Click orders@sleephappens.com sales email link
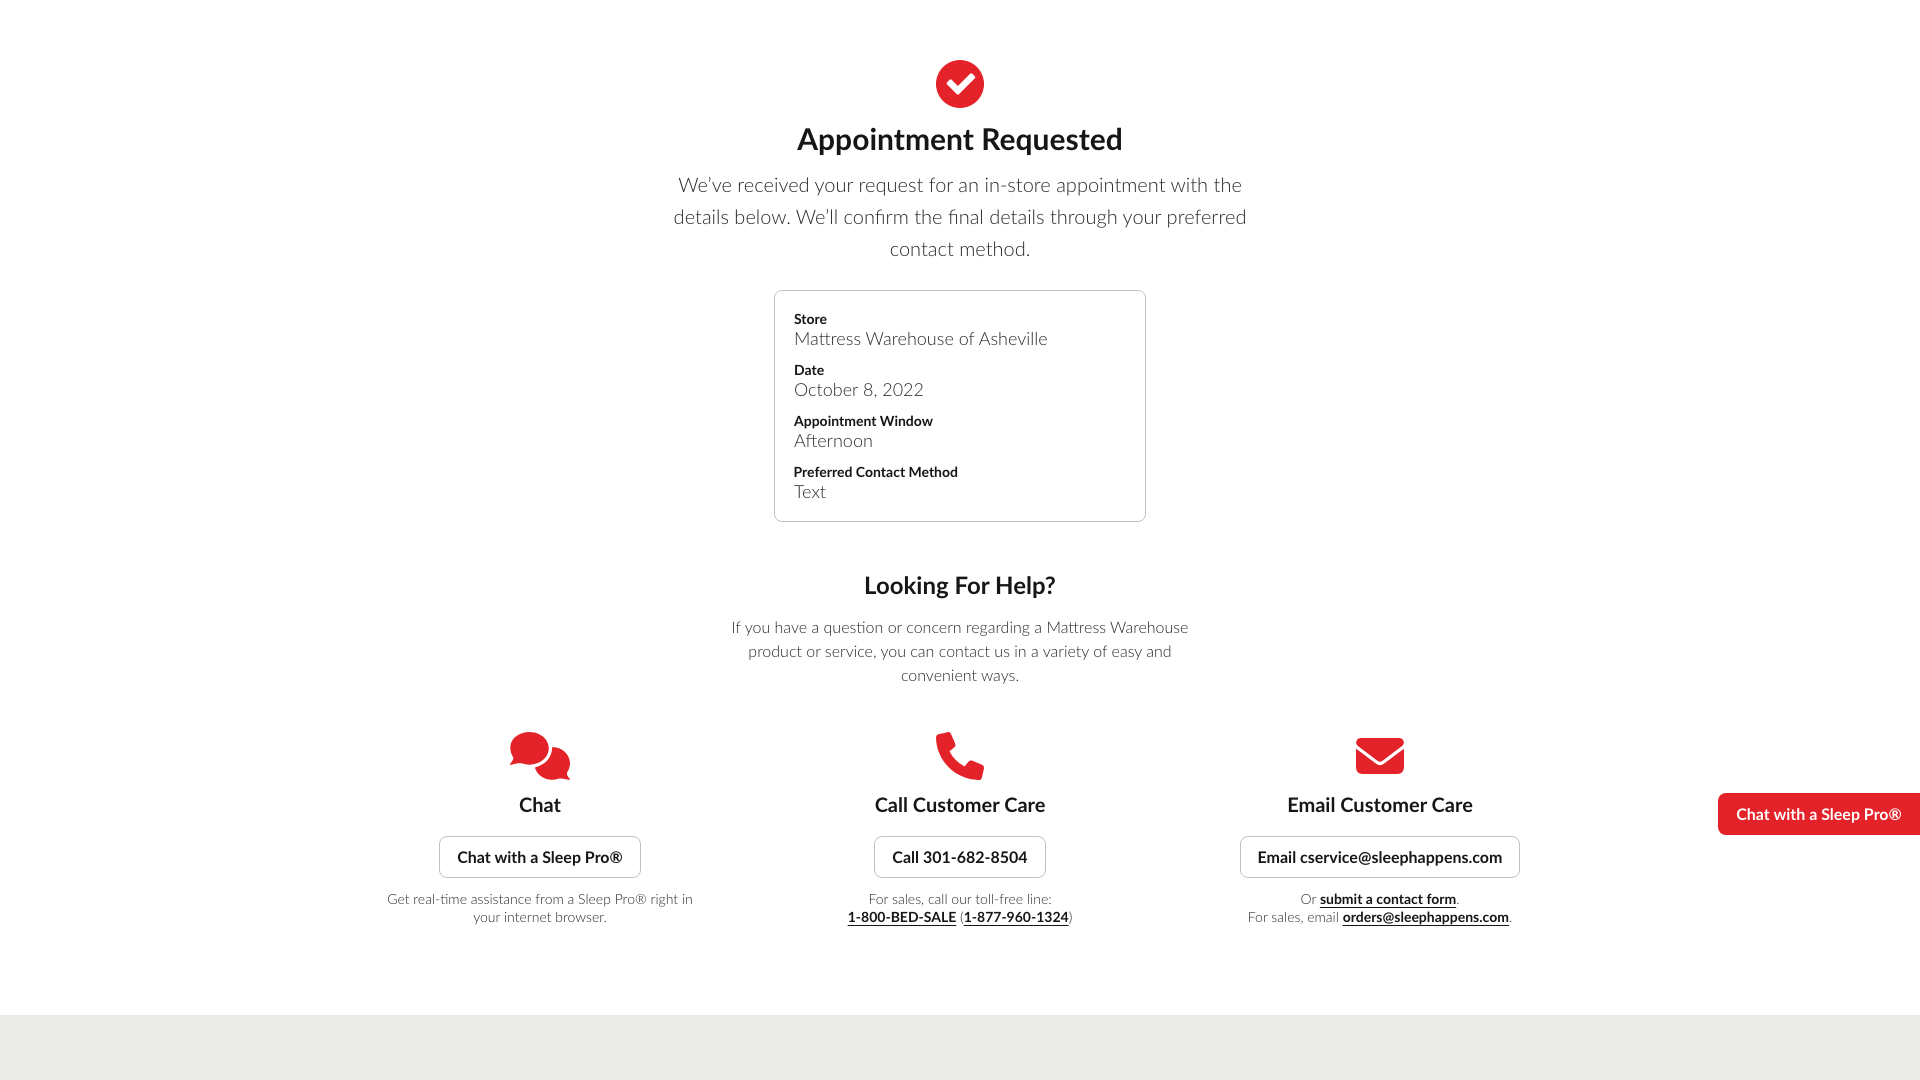 click(1425, 916)
